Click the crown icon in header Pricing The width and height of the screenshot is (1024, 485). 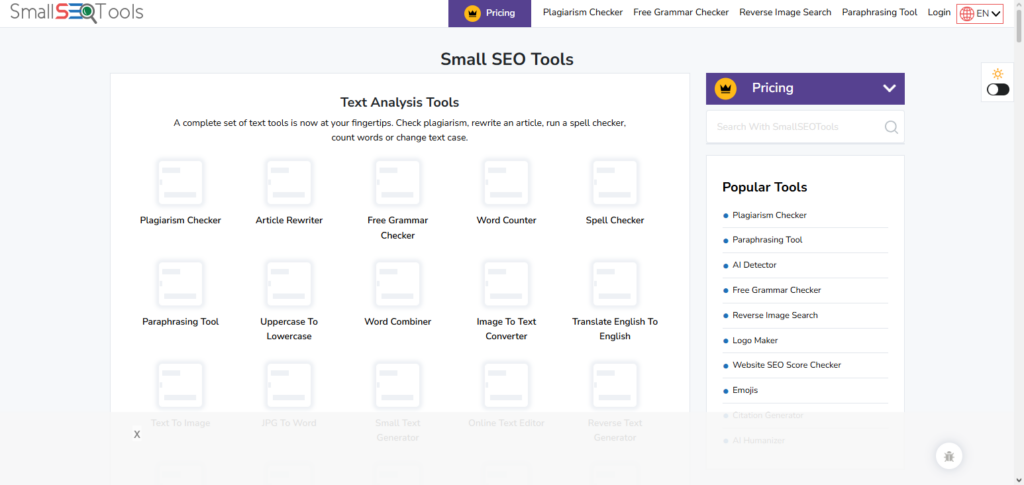[x=472, y=13]
